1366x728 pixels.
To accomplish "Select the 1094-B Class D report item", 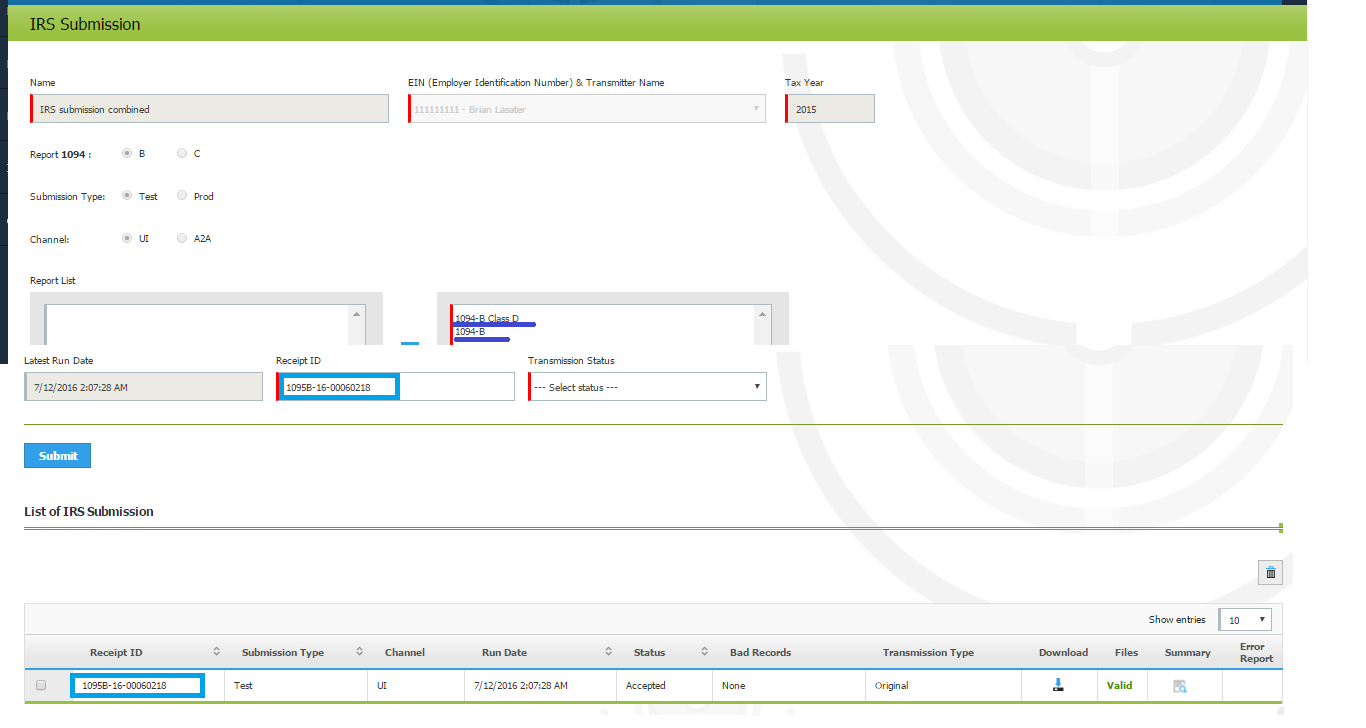I will tap(487, 318).
